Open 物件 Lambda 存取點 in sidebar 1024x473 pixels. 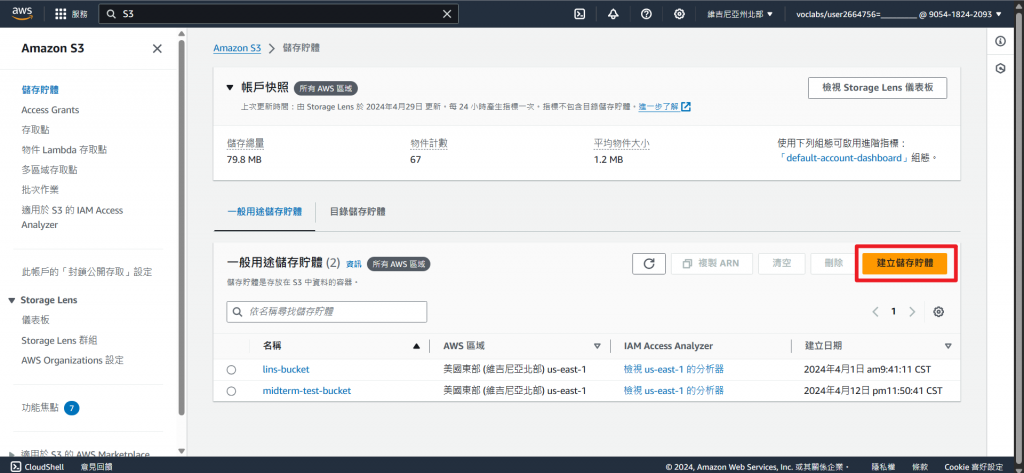64,150
